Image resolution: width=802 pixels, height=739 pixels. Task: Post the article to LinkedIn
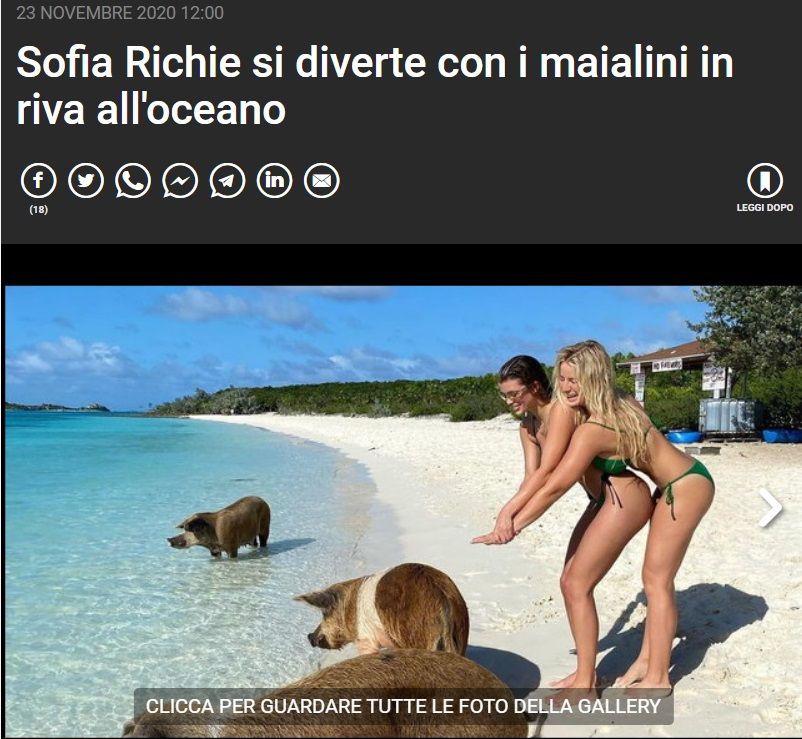274,181
